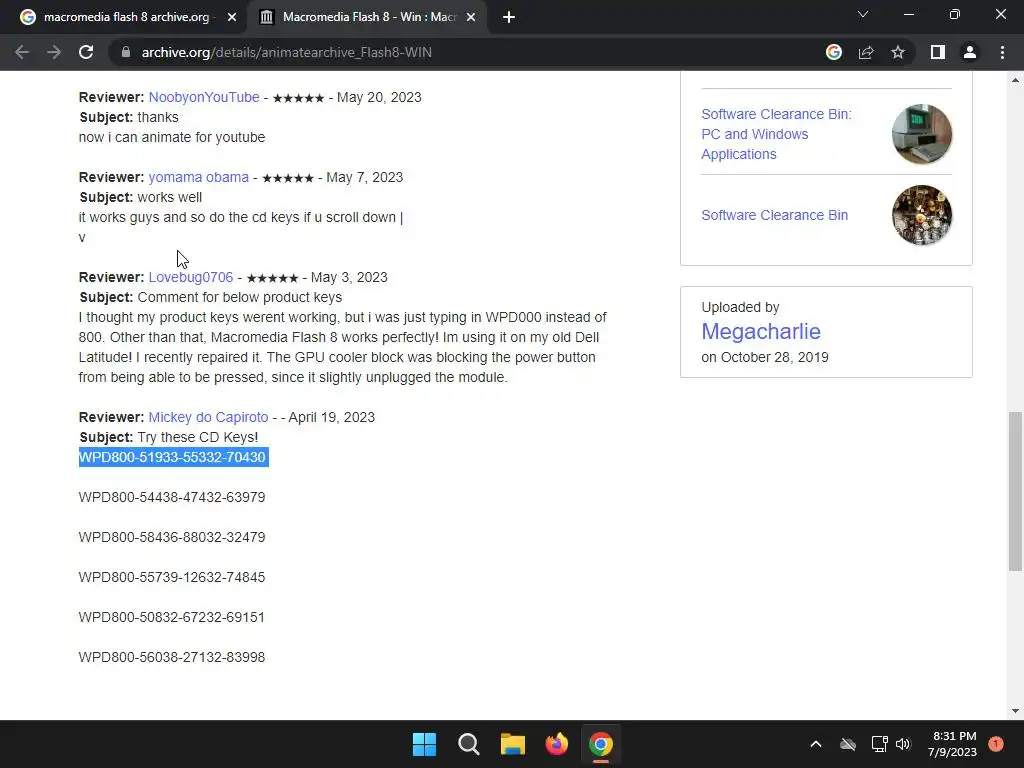
Task: Click the Software Clearance Bin thumbnail
Action: tap(921, 216)
